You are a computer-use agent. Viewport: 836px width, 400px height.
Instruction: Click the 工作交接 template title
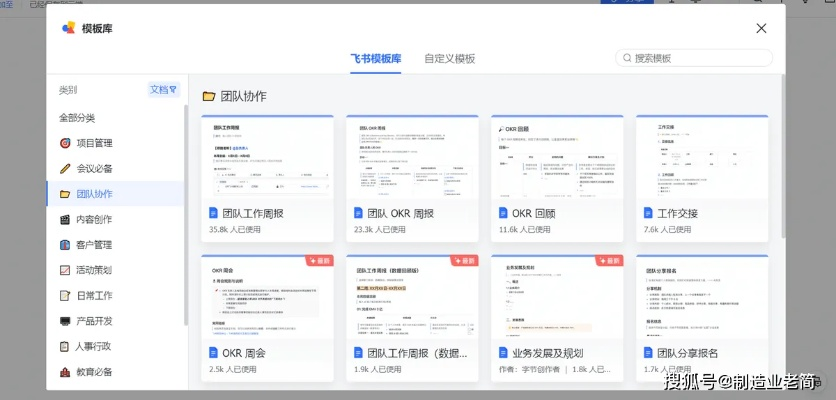click(x=678, y=213)
